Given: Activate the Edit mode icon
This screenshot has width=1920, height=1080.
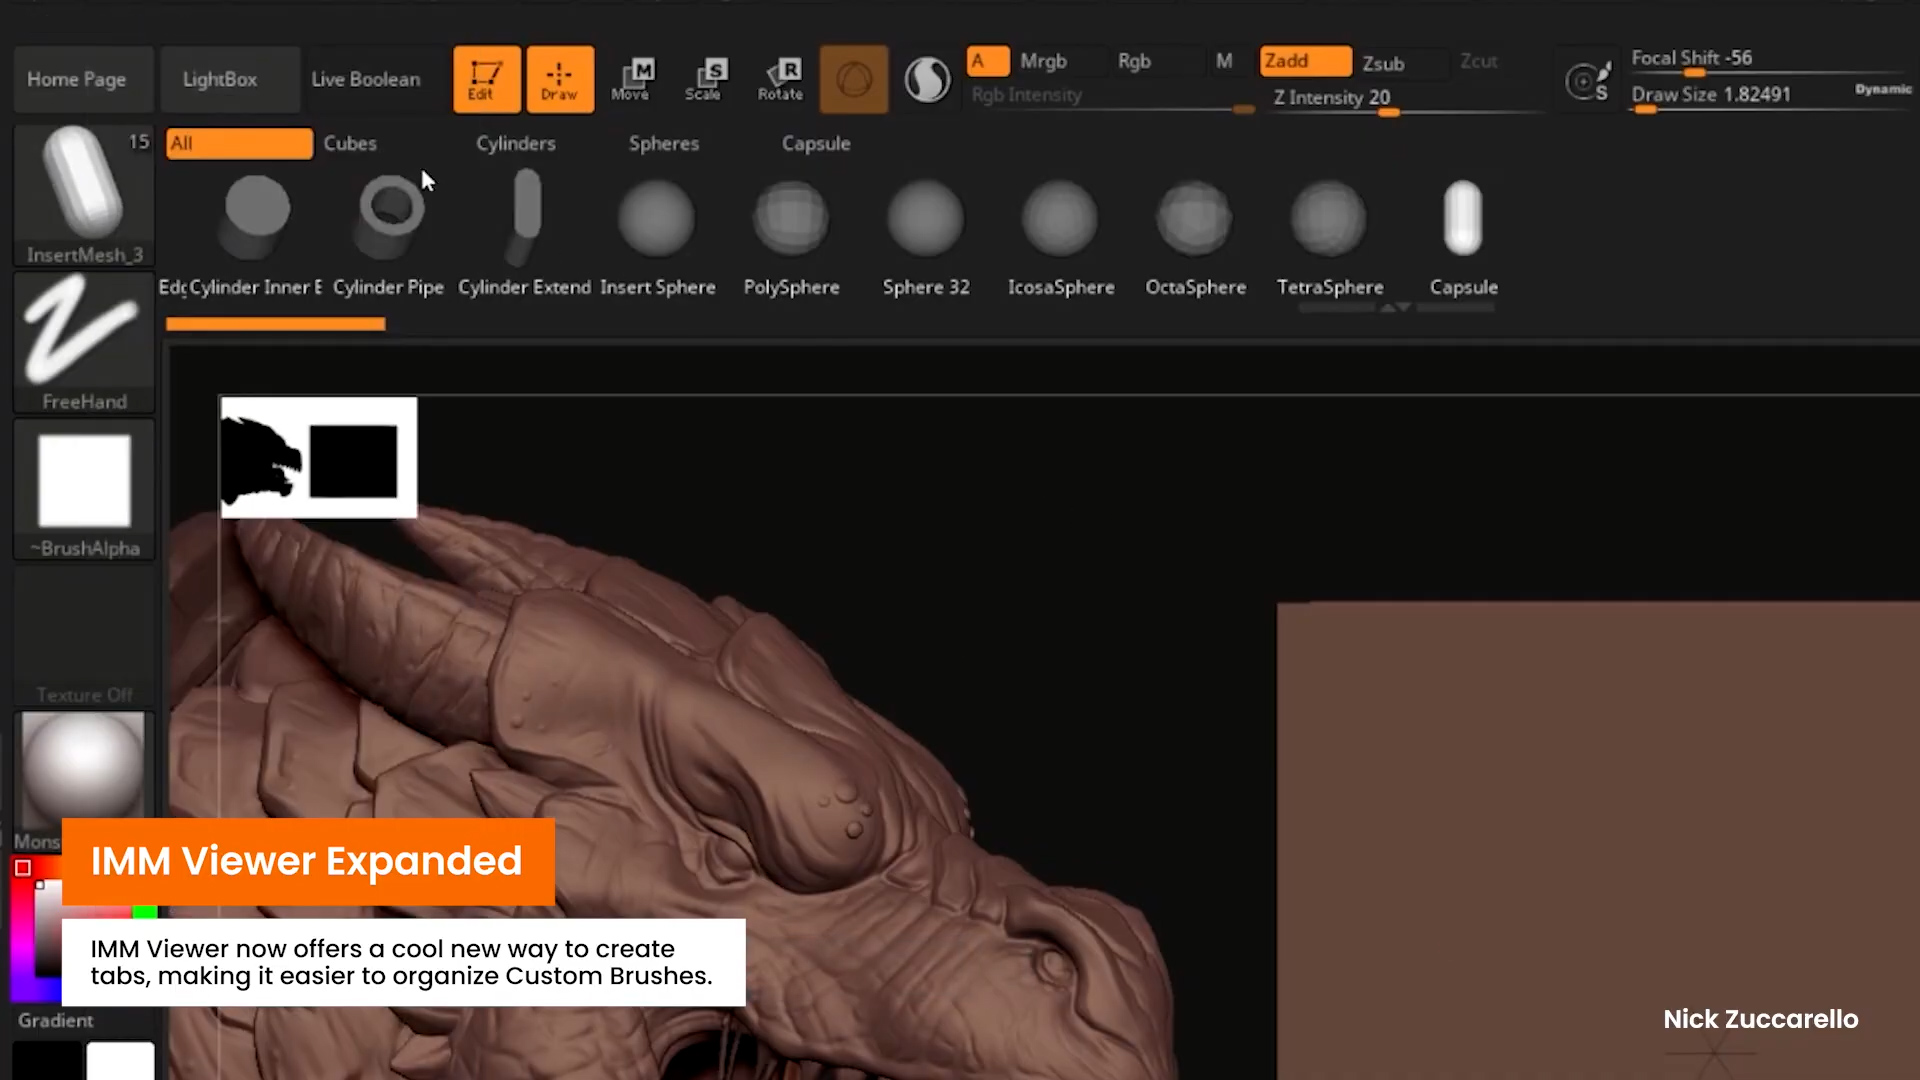Looking at the screenshot, I should point(486,79).
